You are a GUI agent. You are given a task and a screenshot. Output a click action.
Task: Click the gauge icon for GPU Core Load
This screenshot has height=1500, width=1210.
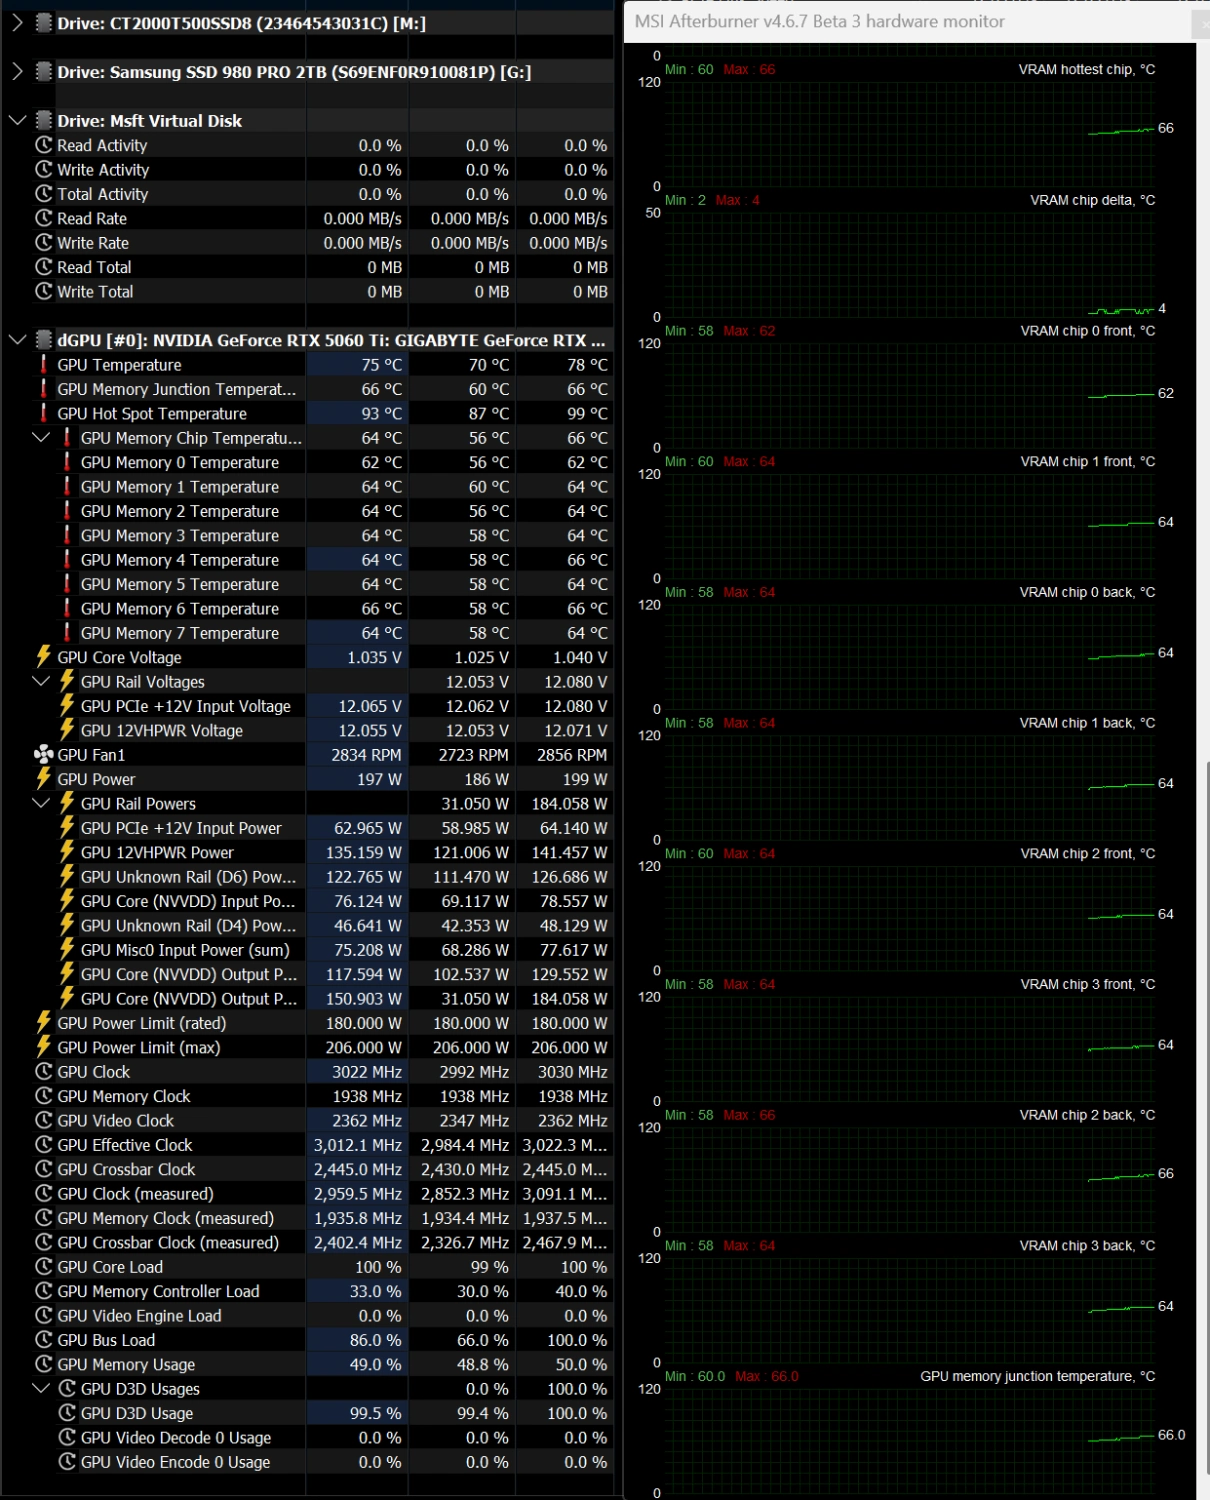(x=43, y=1267)
